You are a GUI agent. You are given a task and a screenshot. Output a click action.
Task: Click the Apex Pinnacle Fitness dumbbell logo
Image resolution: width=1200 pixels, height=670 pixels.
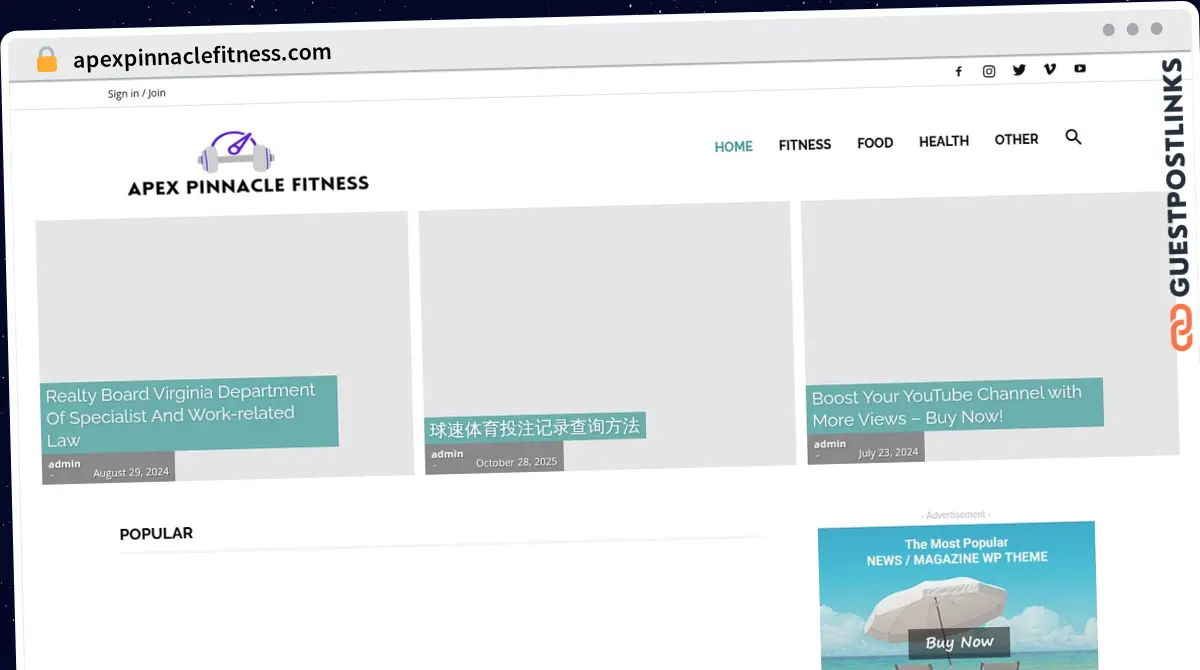pos(236,152)
